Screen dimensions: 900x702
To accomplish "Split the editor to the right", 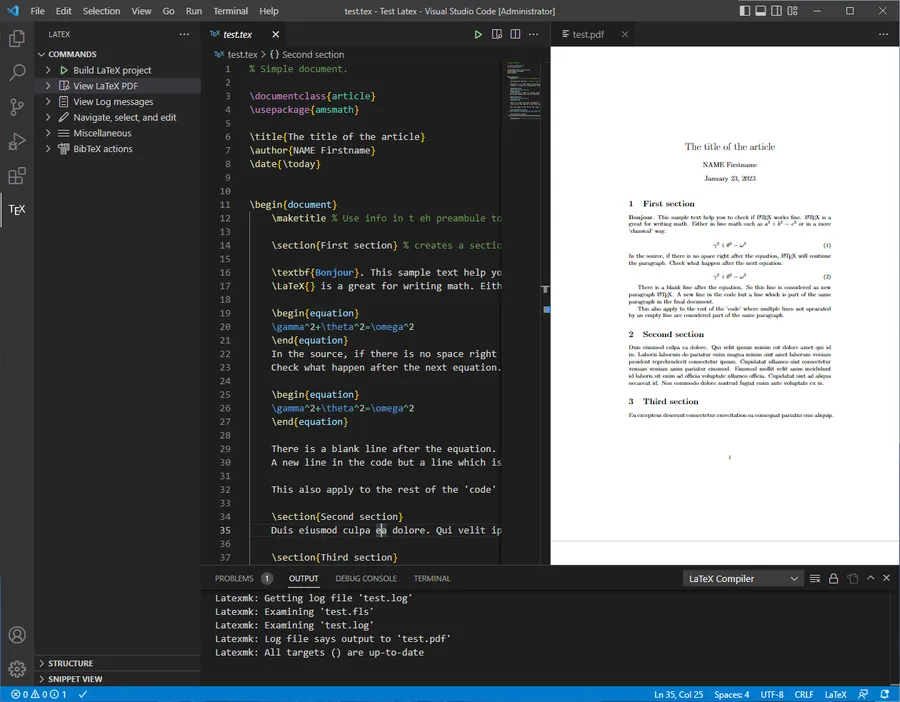I will point(515,34).
